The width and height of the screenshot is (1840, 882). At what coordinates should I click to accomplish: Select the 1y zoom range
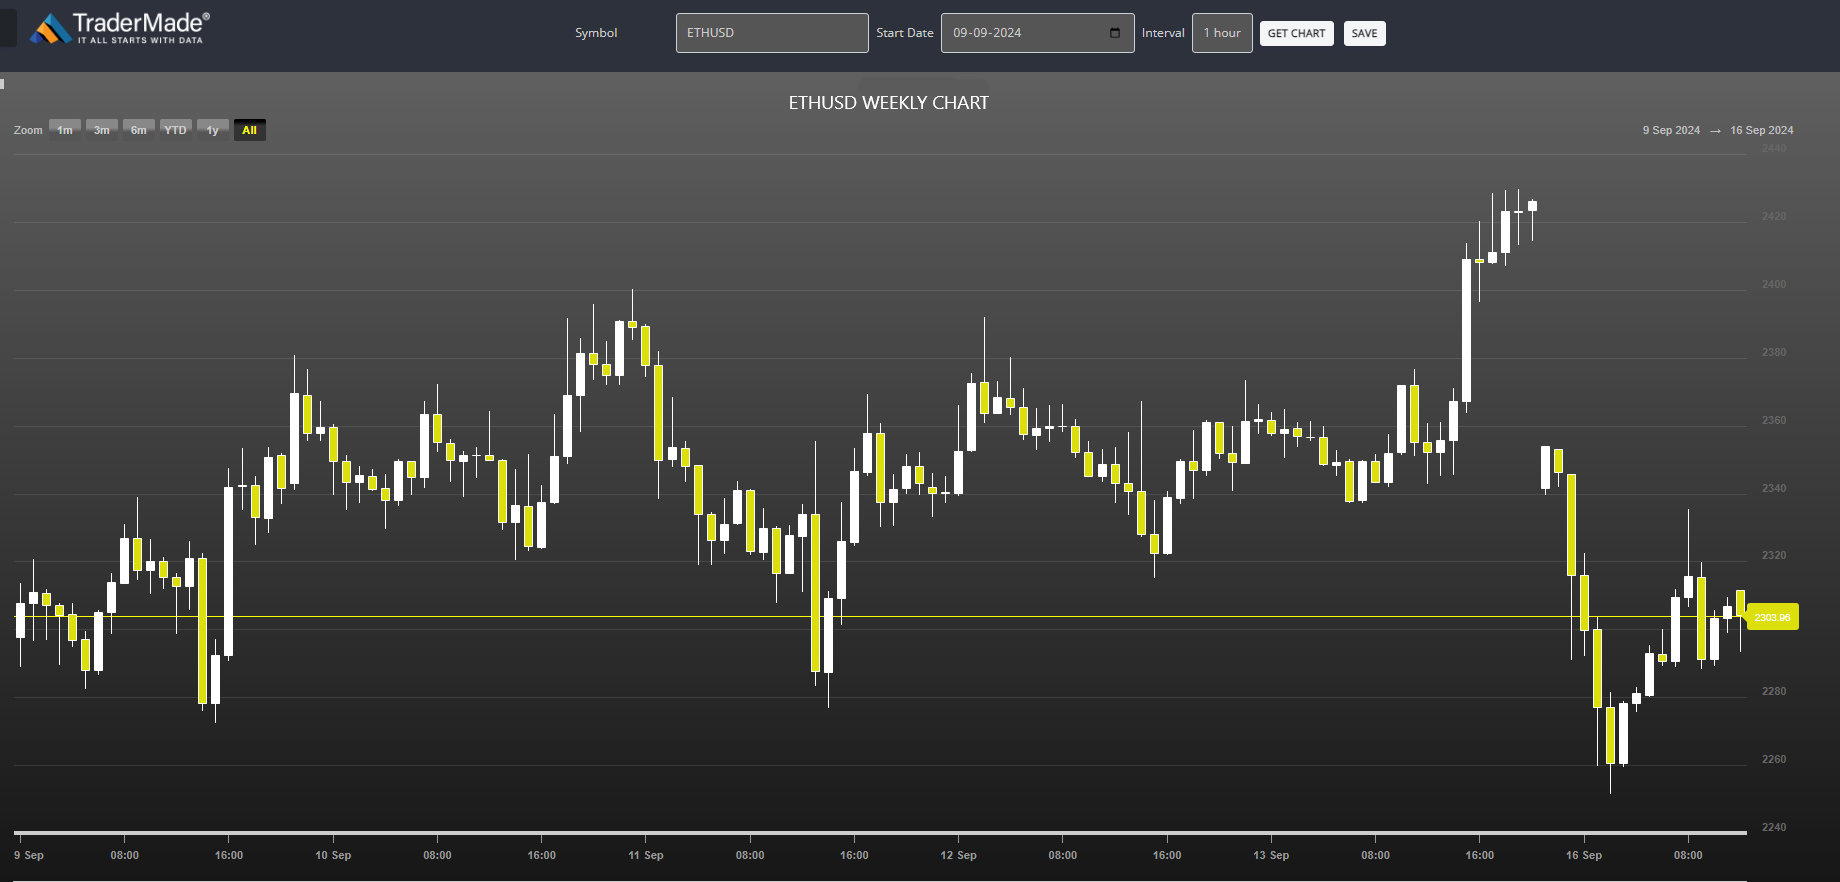click(213, 130)
